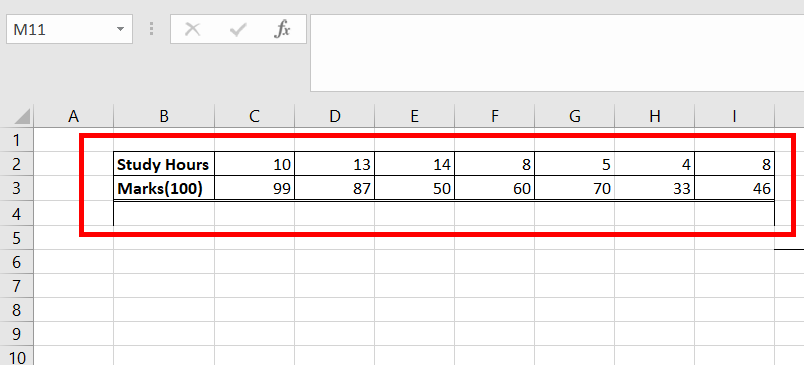This screenshot has height=365, width=804.
Task: Select the cell containing 4
Action: coord(654,164)
